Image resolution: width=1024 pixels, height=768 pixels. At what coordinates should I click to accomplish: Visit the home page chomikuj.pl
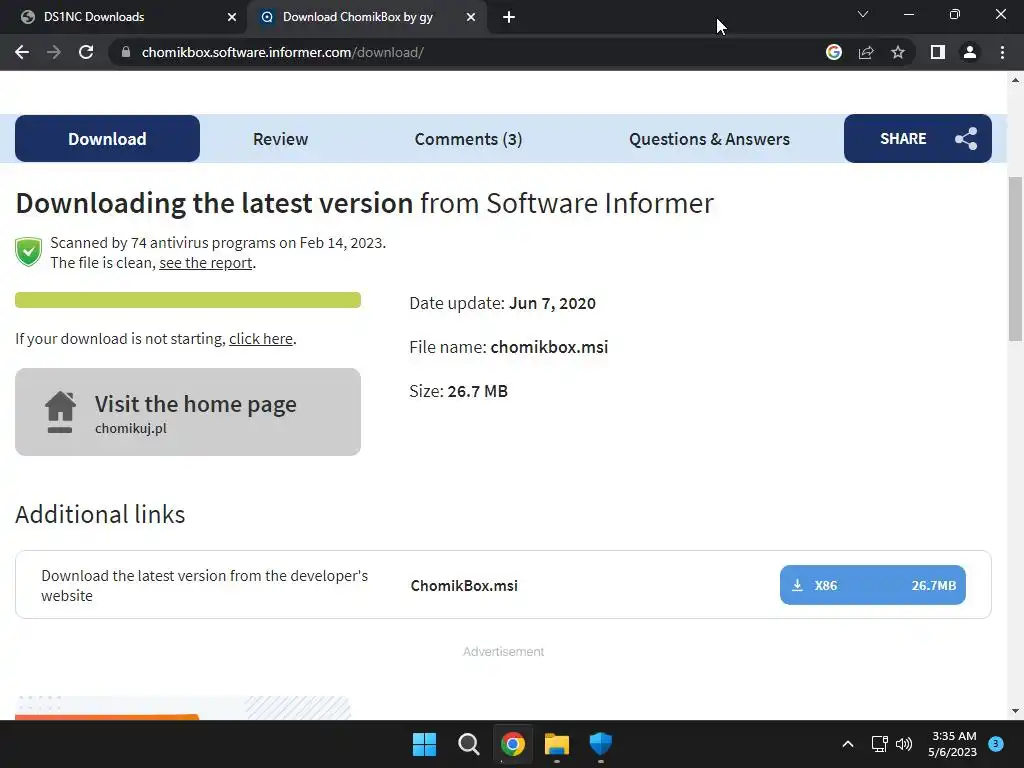coord(188,412)
